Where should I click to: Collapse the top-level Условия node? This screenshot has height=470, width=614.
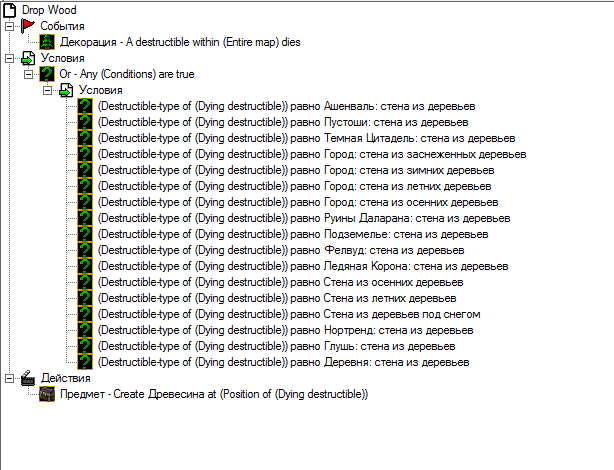(x=9, y=58)
